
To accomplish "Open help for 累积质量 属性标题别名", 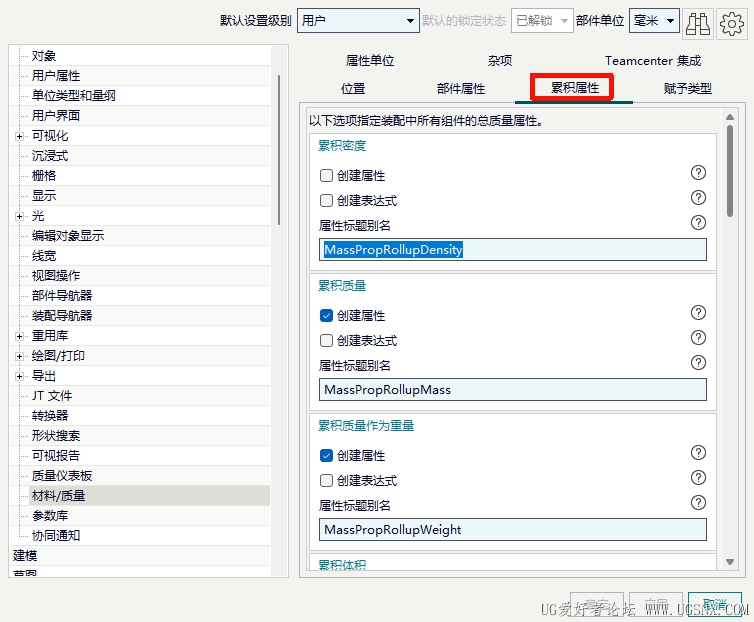I will [x=698, y=363].
